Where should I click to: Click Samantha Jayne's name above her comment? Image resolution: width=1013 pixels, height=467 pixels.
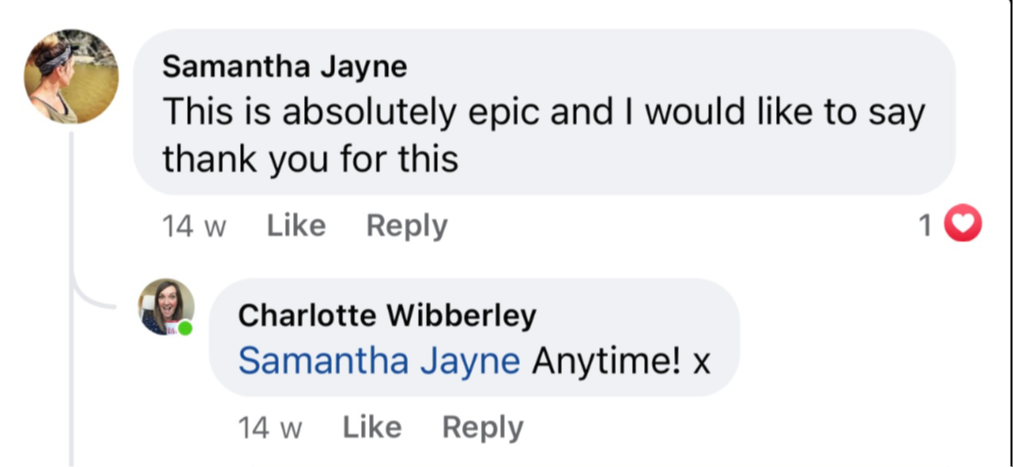284,66
